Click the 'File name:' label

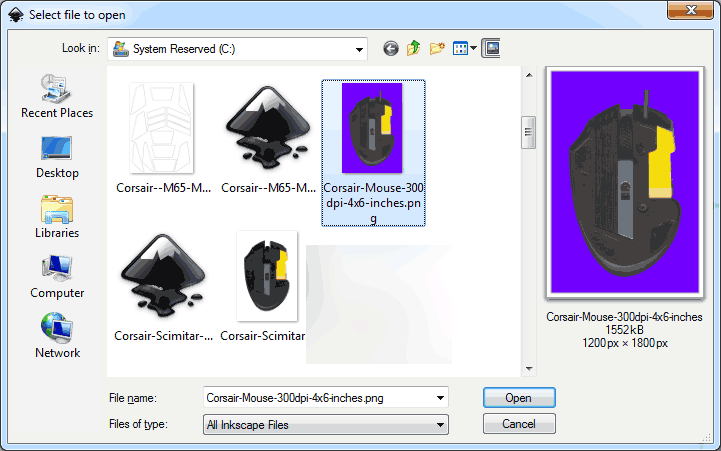pyautogui.click(x=132, y=398)
